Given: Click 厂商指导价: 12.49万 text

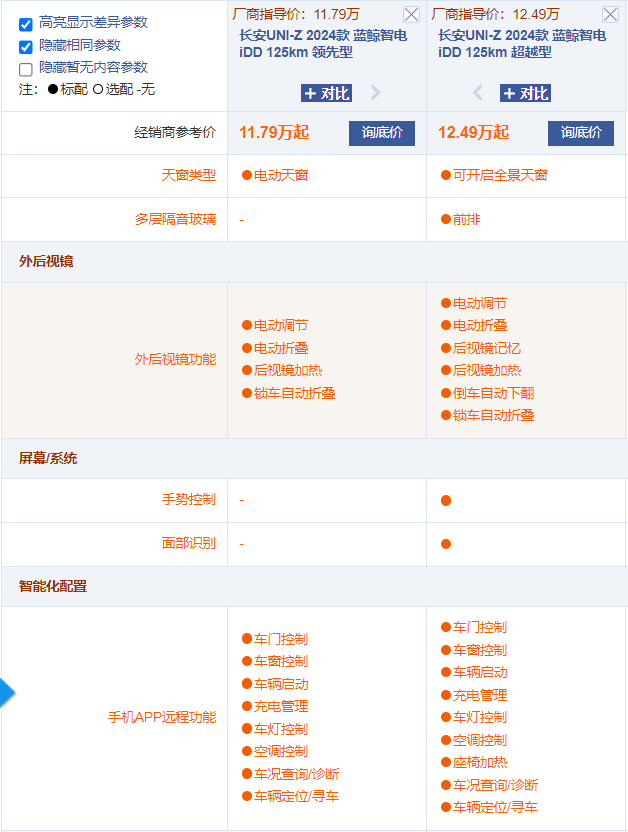Looking at the screenshot, I should point(495,14).
